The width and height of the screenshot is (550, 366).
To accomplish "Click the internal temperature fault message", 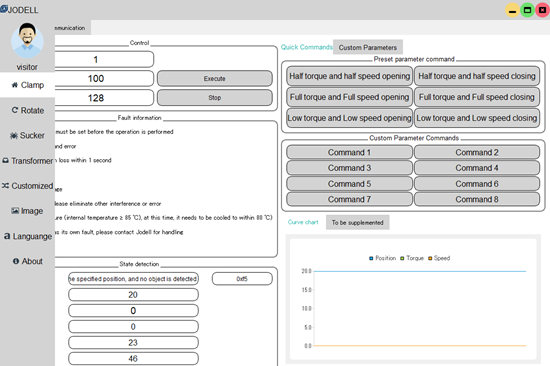I will 163,218.
